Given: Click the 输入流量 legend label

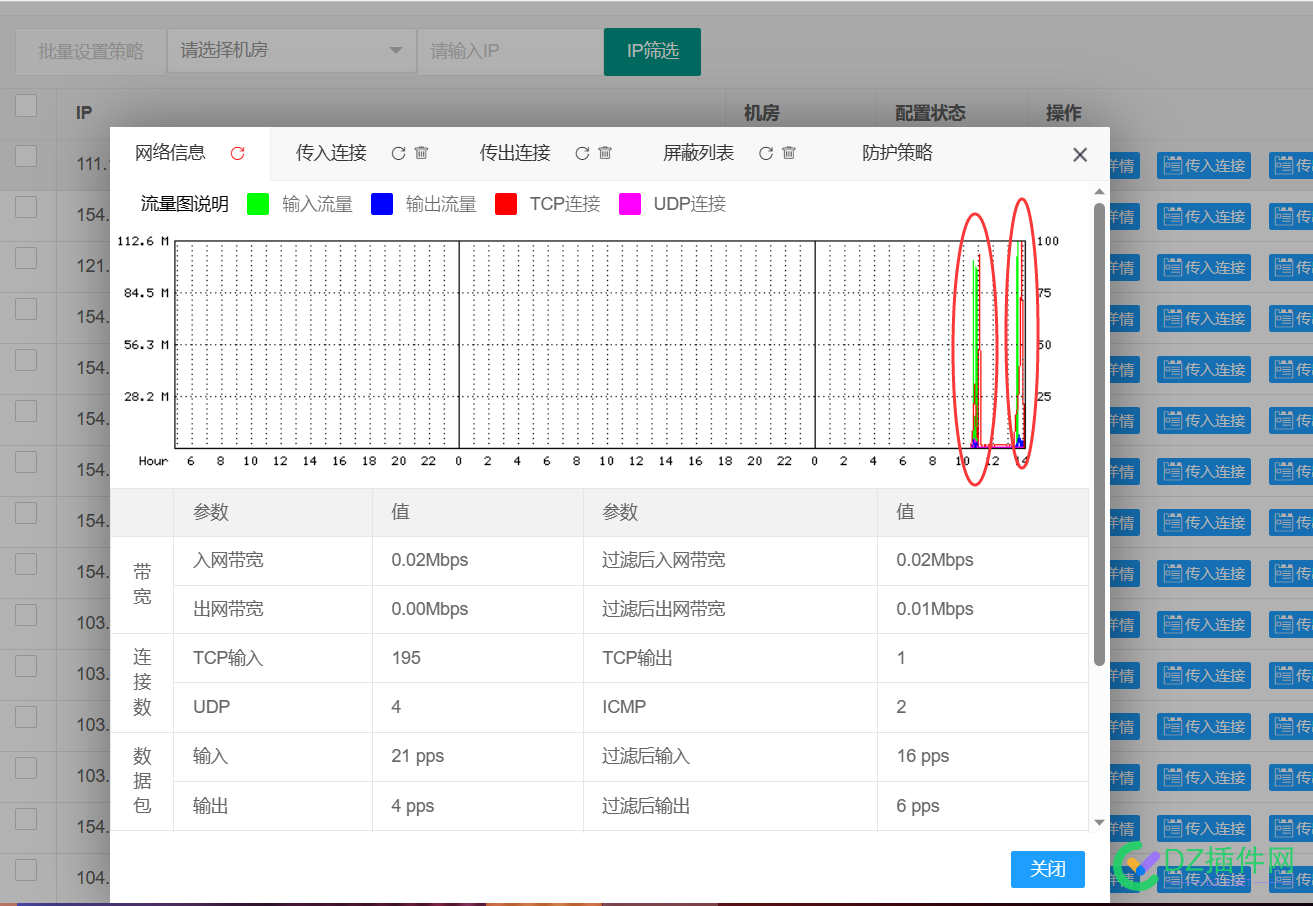Looking at the screenshot, I should [318, 204].
